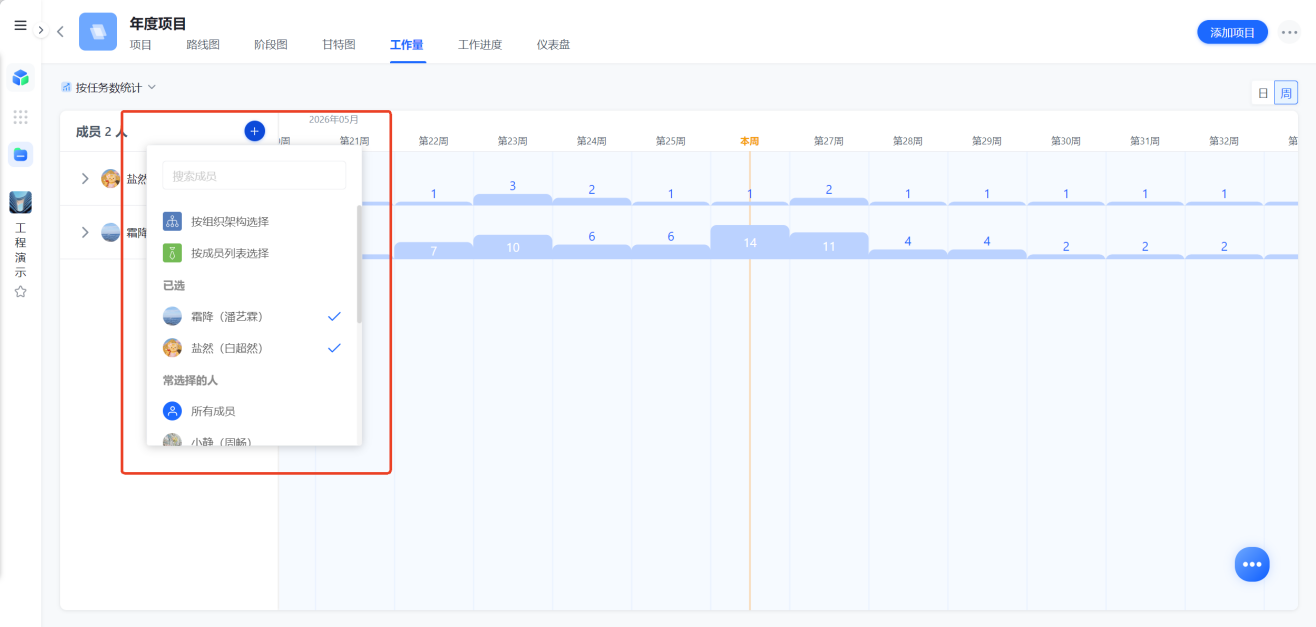This screenshot has width=1316, height=627.
Task: Open the more options ellipsis at top right
Action: [1290, 32]
